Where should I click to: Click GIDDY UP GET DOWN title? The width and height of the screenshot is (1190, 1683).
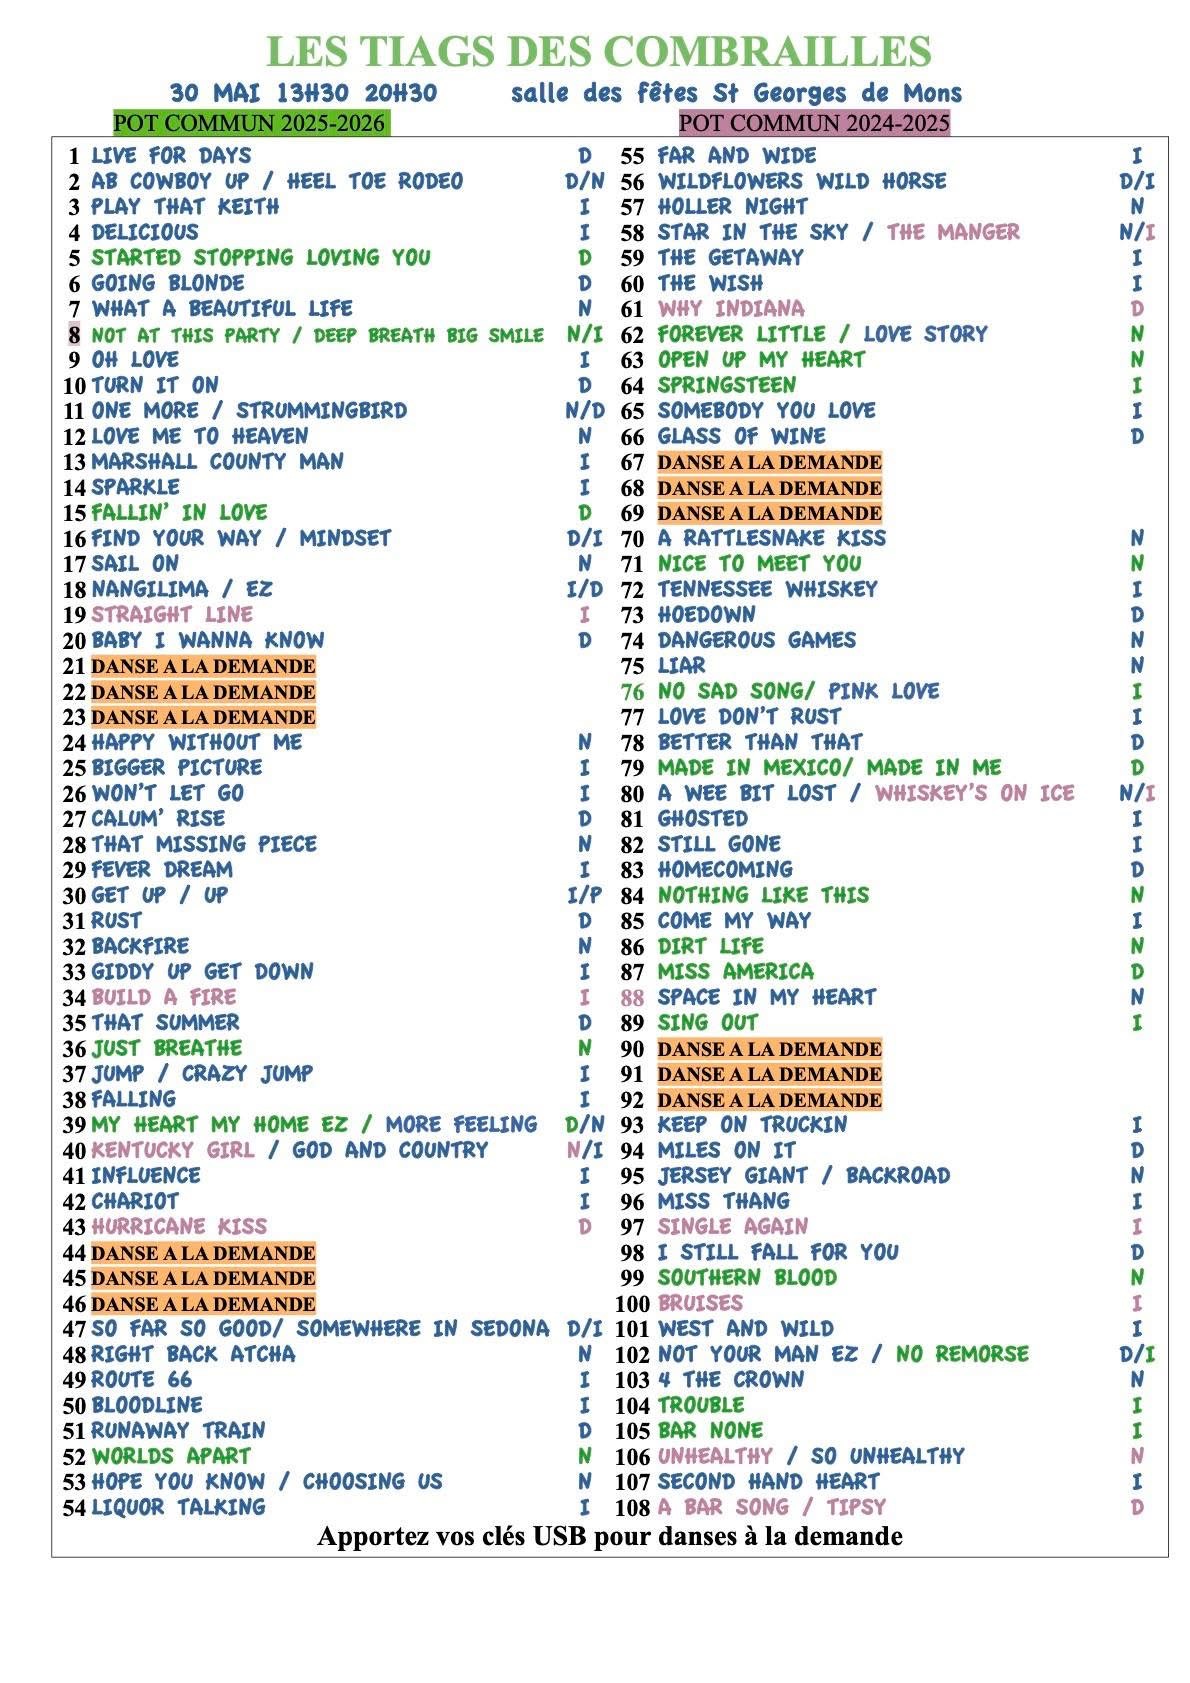point(202,972)
